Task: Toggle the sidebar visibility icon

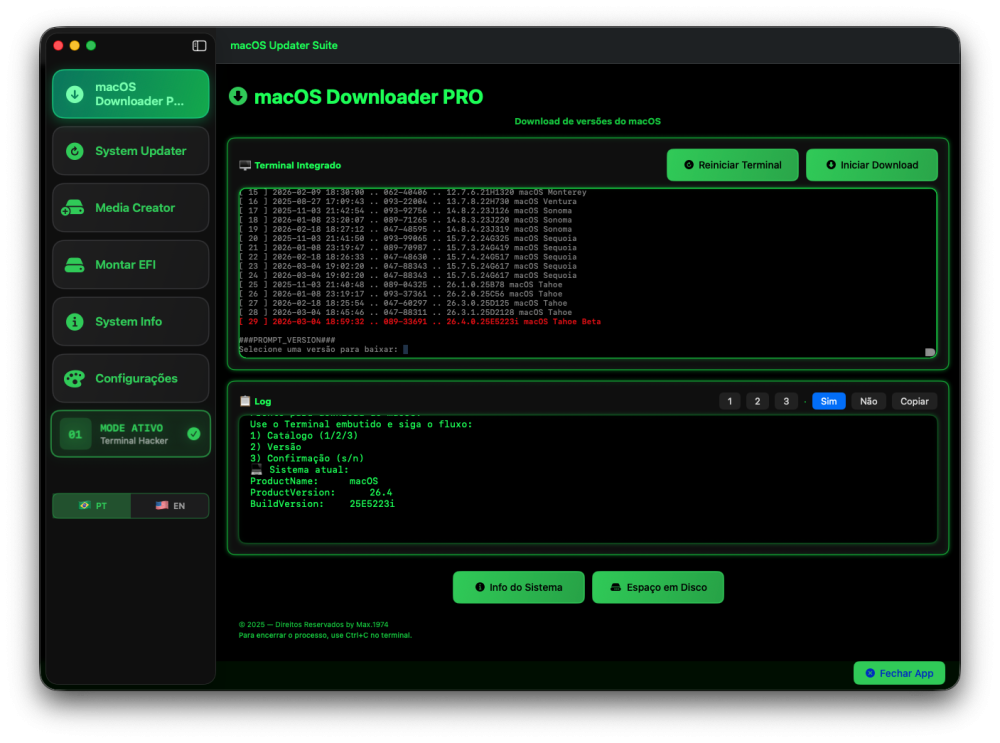Action: pos(199,46)
